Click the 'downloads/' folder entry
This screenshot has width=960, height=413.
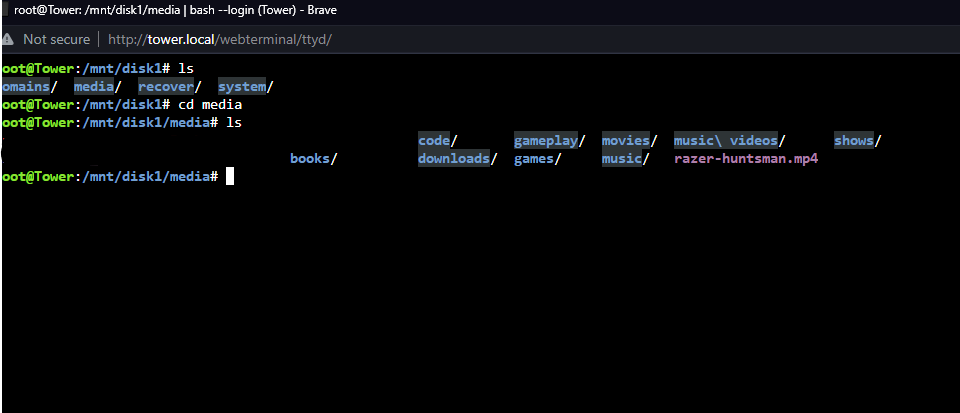[458, 159]
